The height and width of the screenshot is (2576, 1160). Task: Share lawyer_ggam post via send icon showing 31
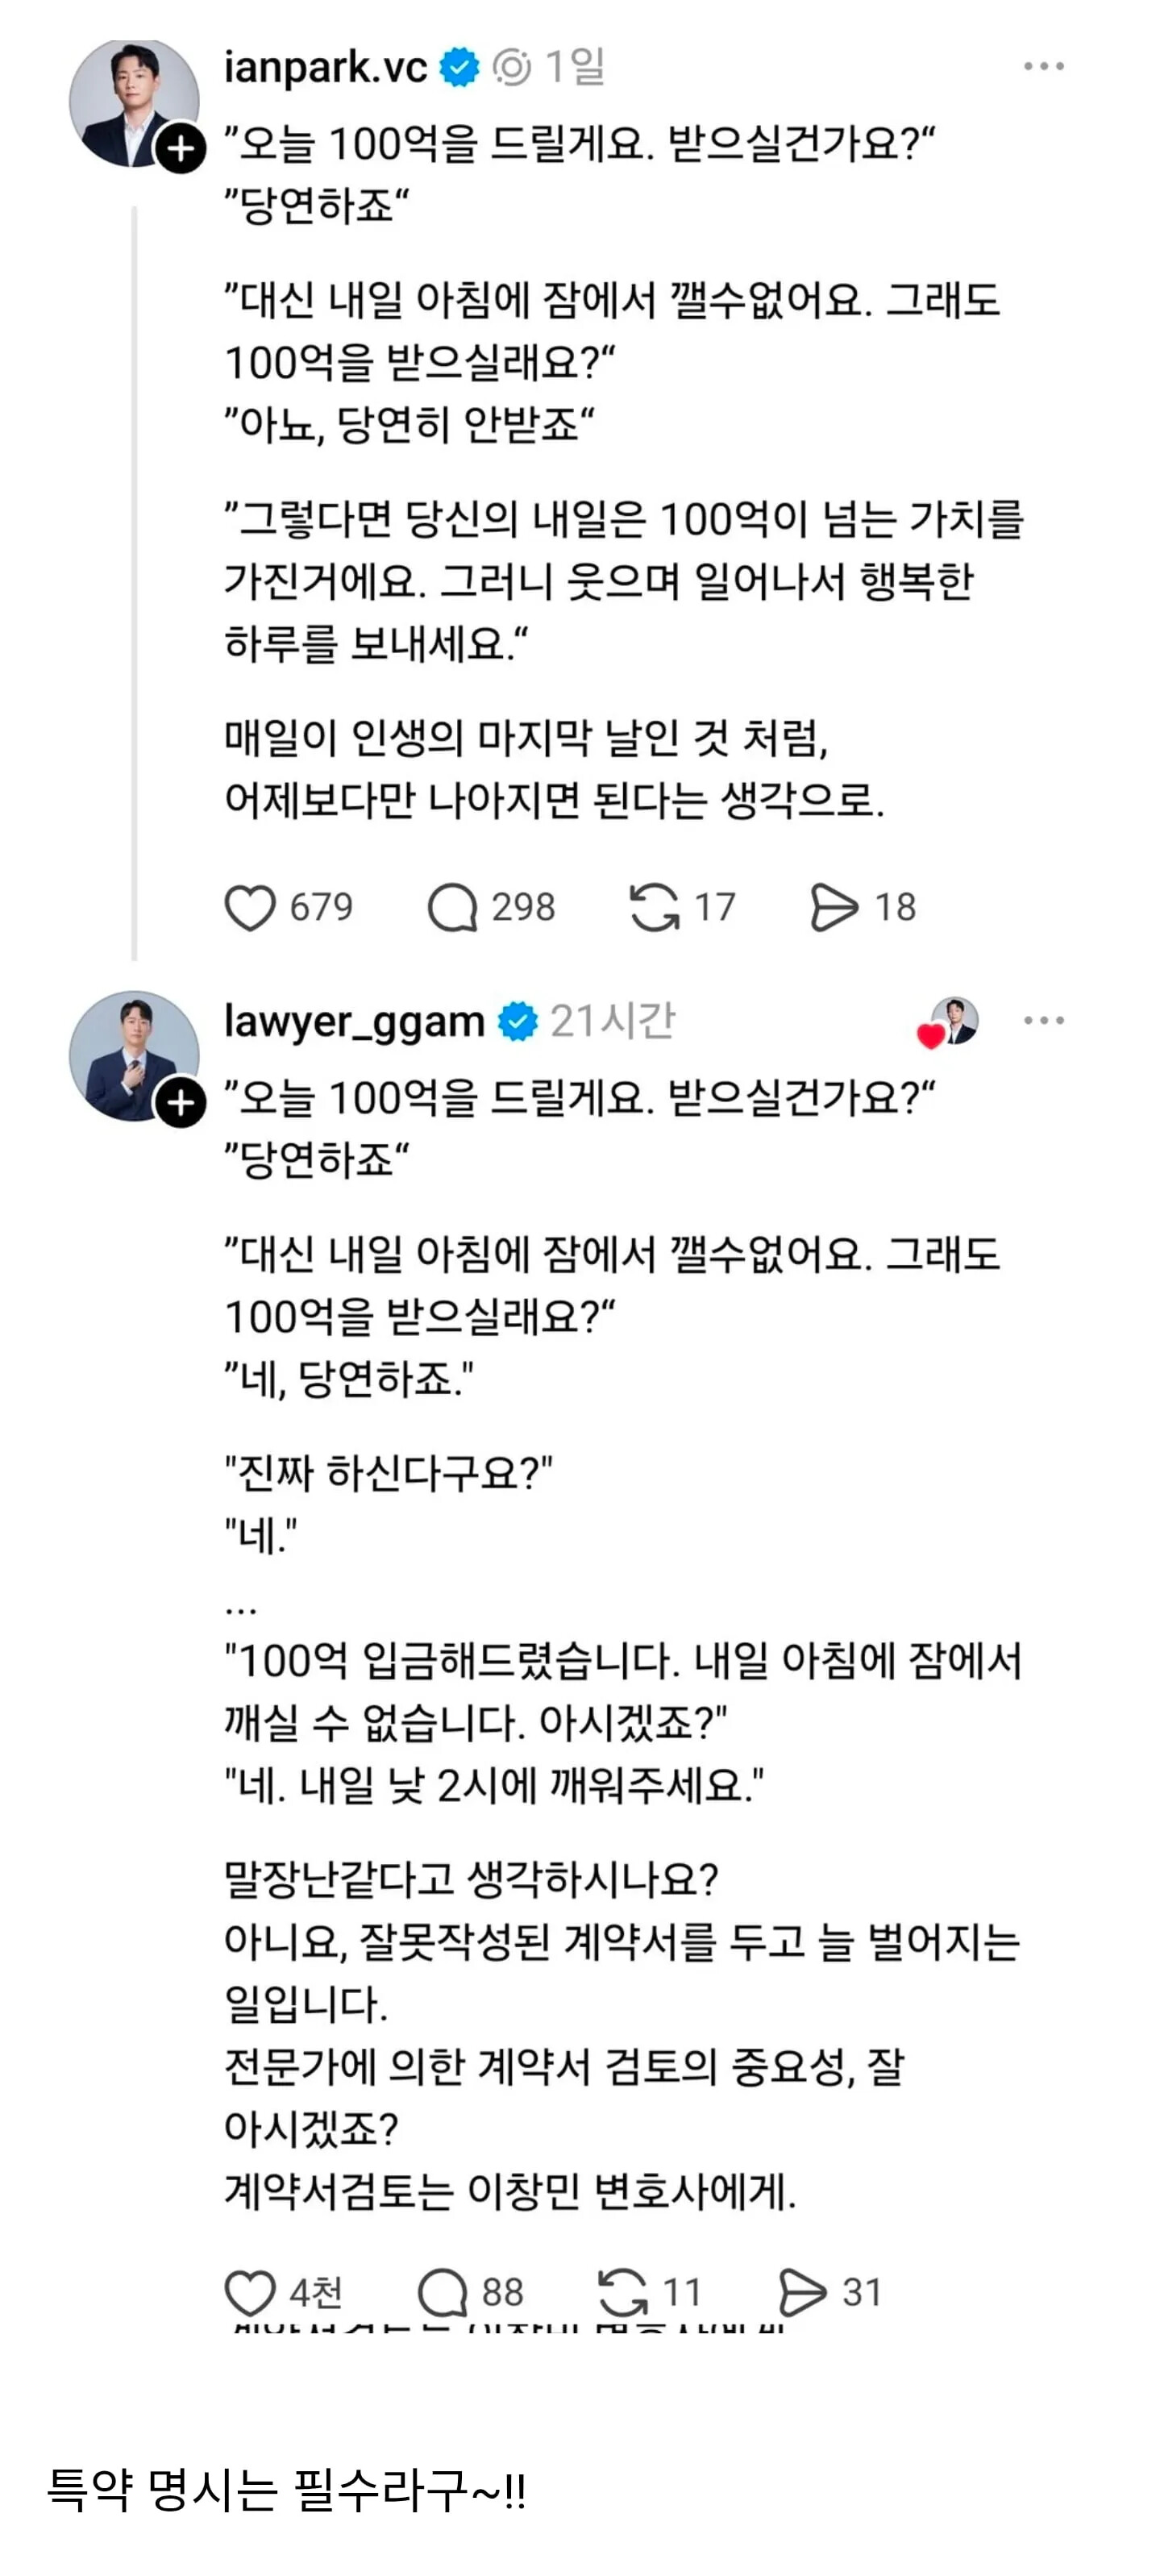802,2292
